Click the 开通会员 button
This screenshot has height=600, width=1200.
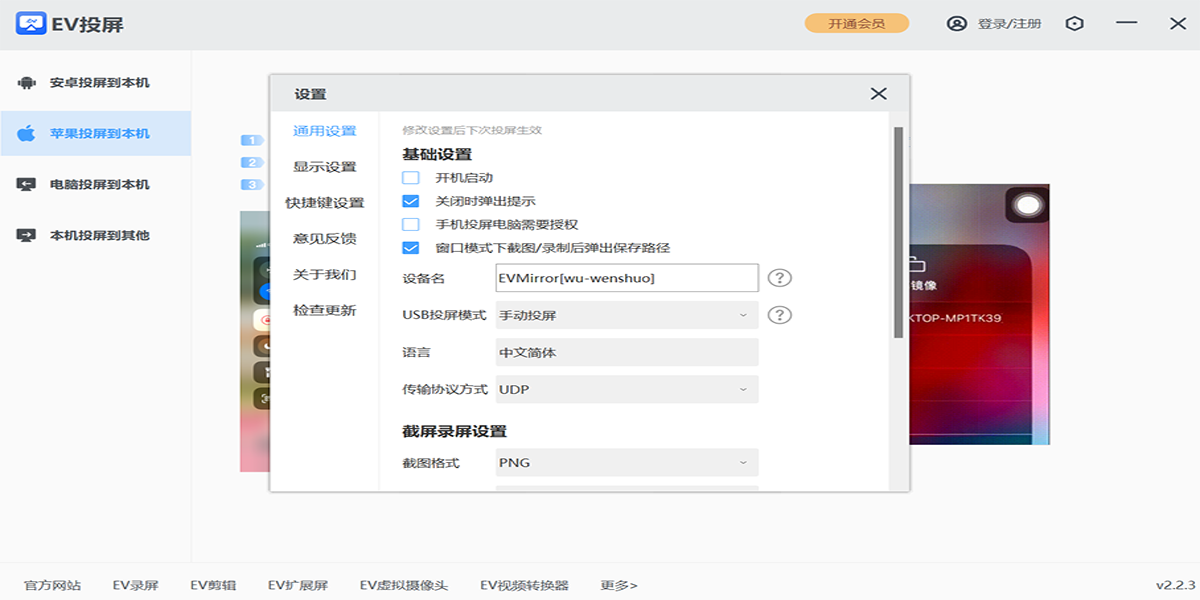[x=856, y=23]
